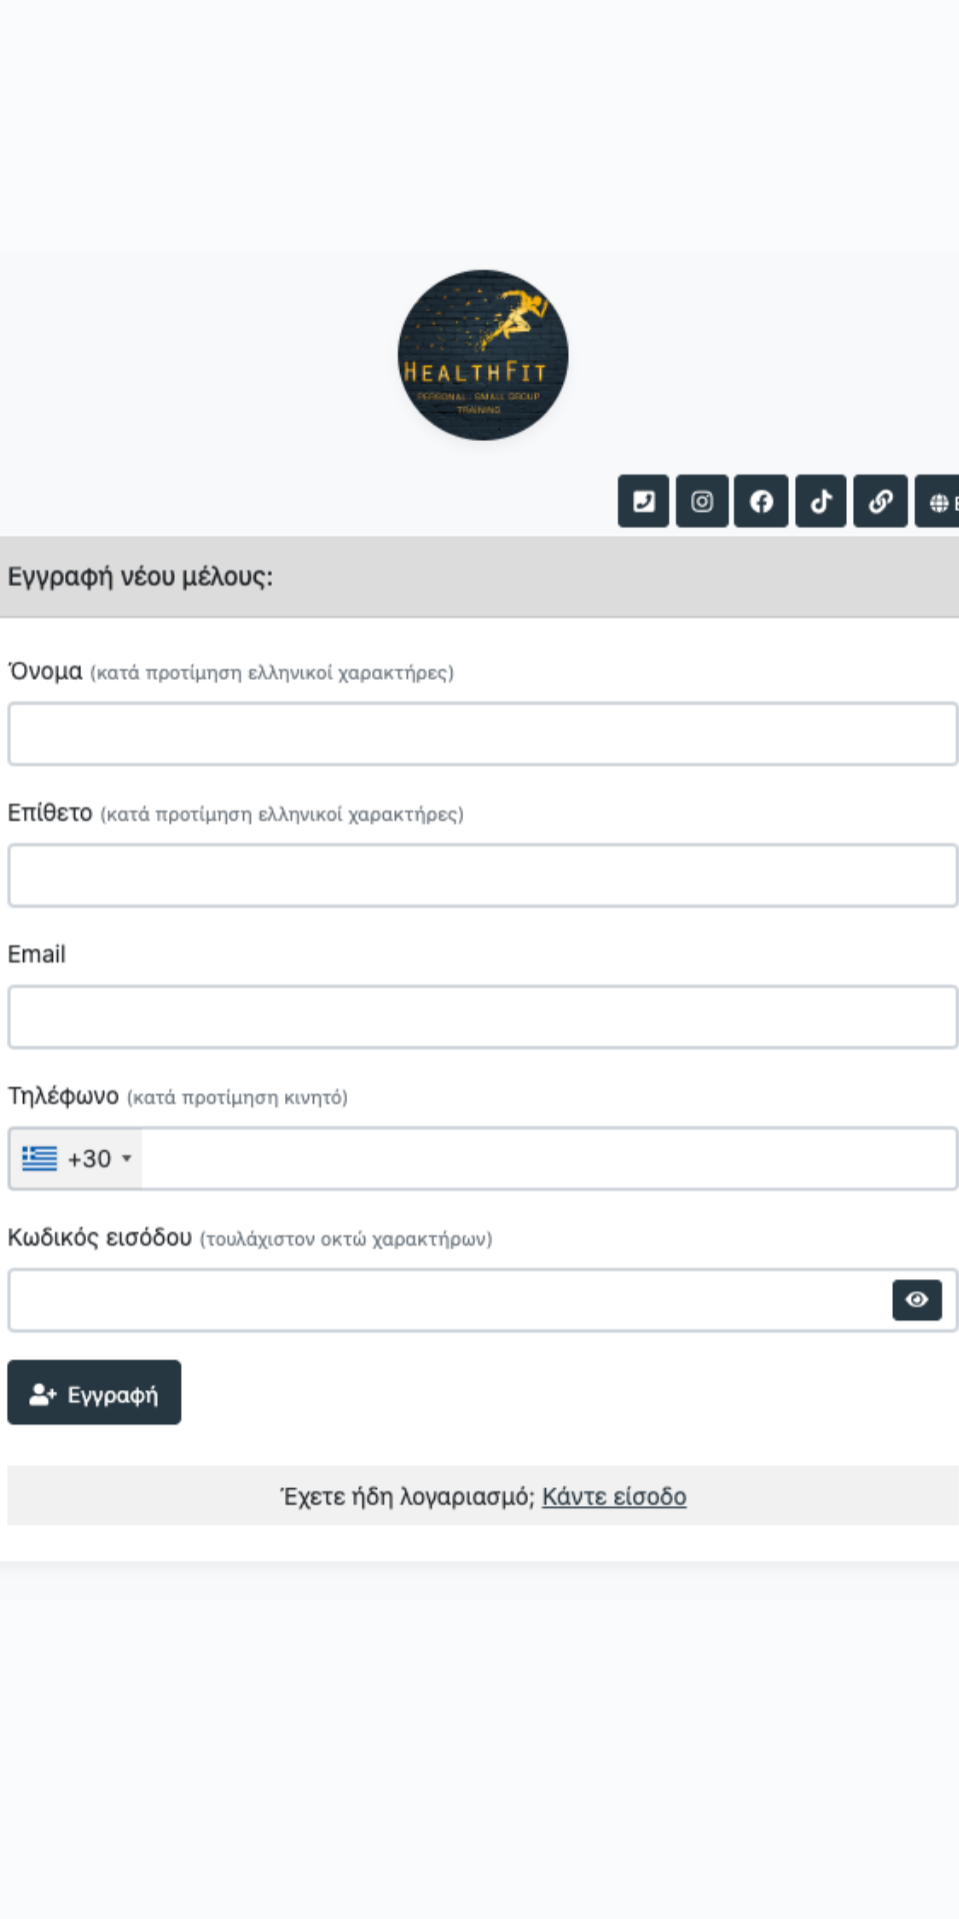This screenshot has height=1919, width=959.
Task: Click the Εγγραφή register button
Action: pos(94,1393)
